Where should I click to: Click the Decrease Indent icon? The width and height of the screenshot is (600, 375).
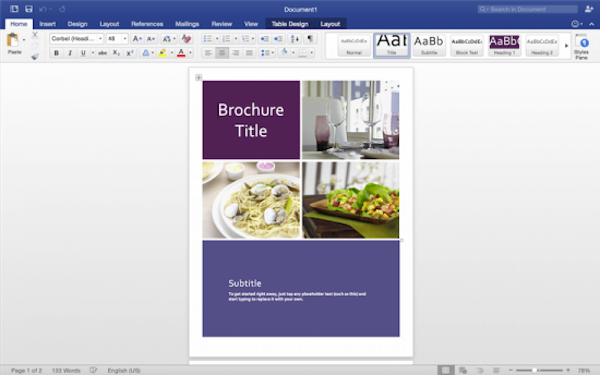coord(264,39)
